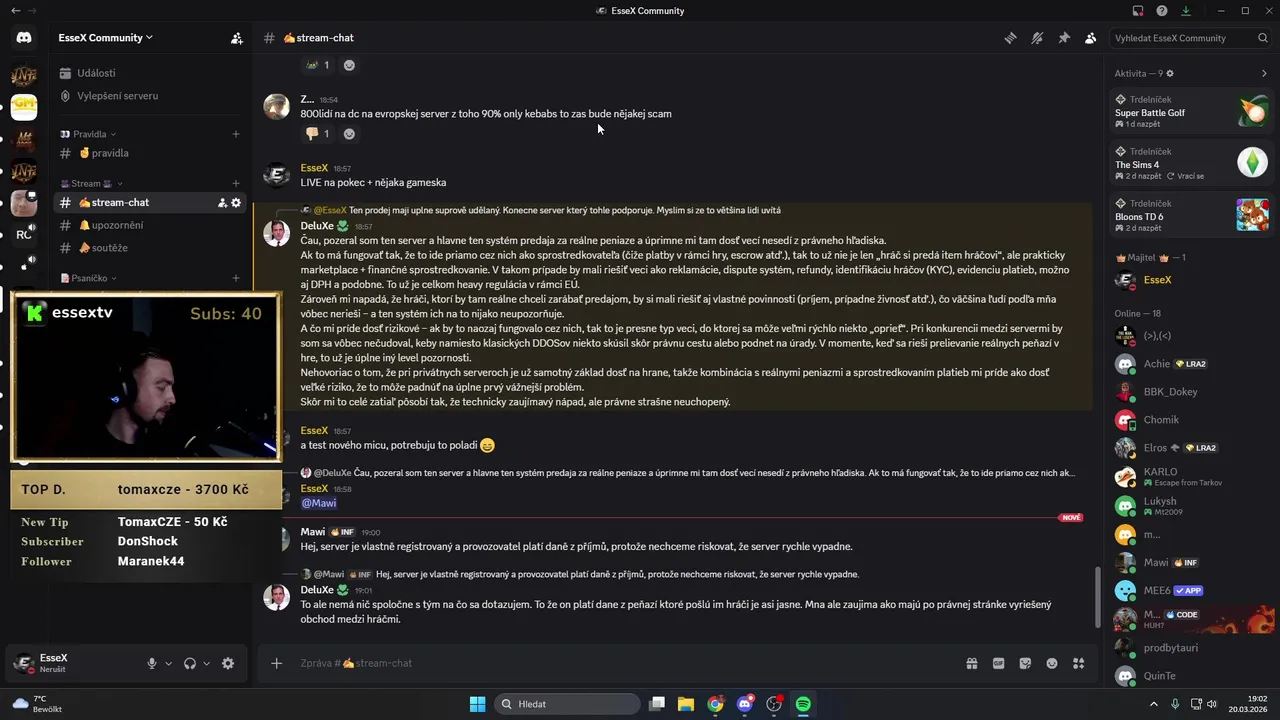
Task: Add channel to Psaníčko category plus
Action: (x=236, y=278)
